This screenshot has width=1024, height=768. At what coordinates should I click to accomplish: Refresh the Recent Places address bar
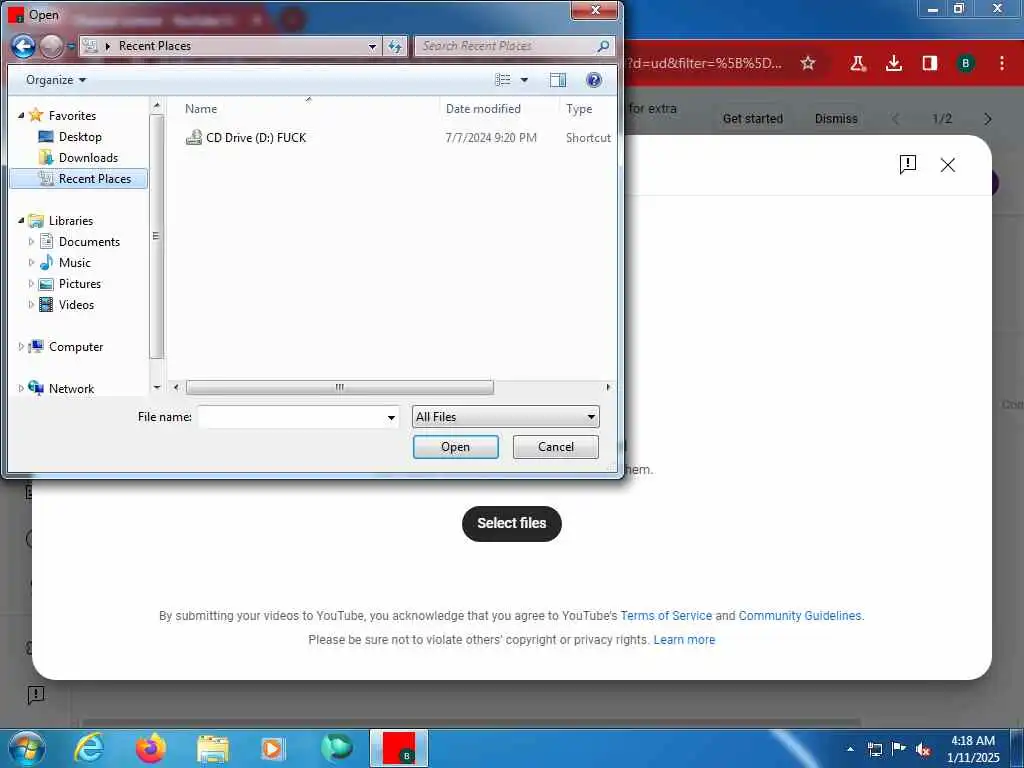click(x=394, y=46)
